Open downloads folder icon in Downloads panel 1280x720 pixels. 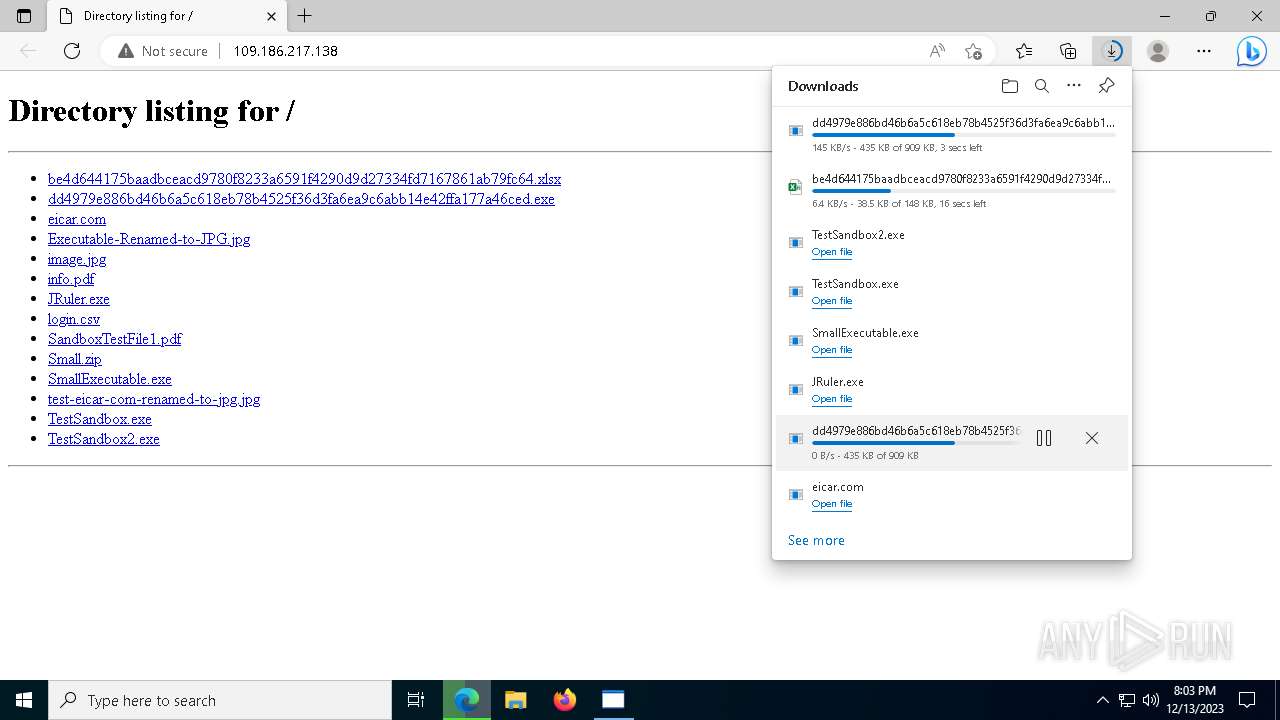click(1010, 86)
